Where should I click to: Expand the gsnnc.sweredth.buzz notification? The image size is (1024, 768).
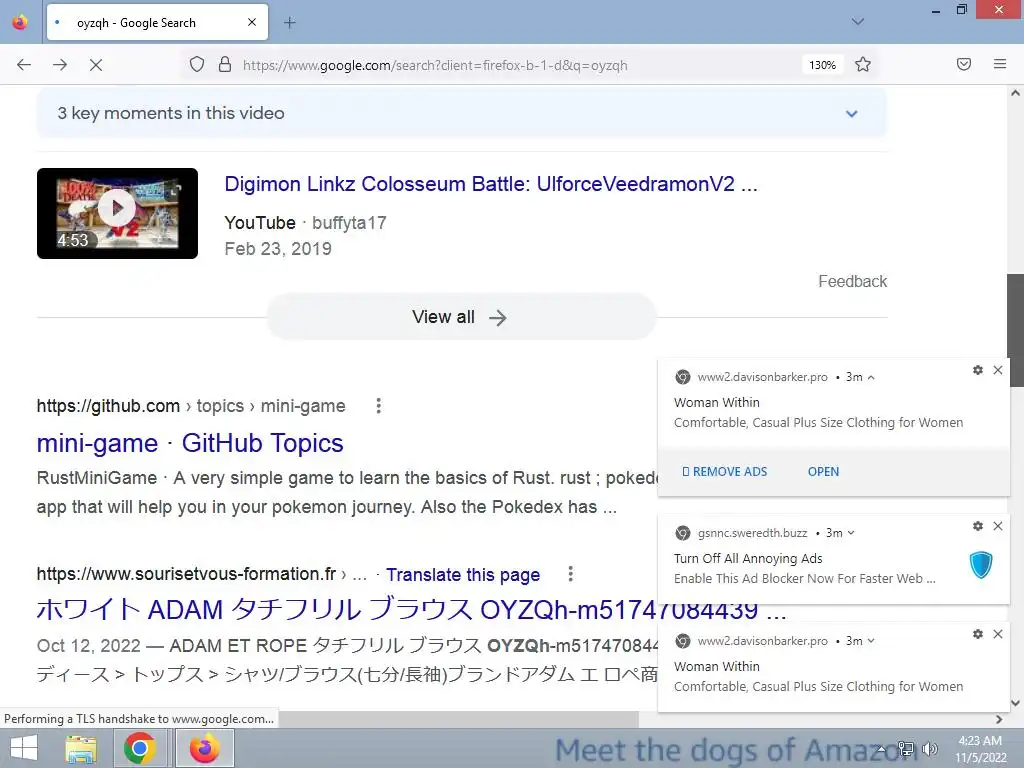(850, 533)
